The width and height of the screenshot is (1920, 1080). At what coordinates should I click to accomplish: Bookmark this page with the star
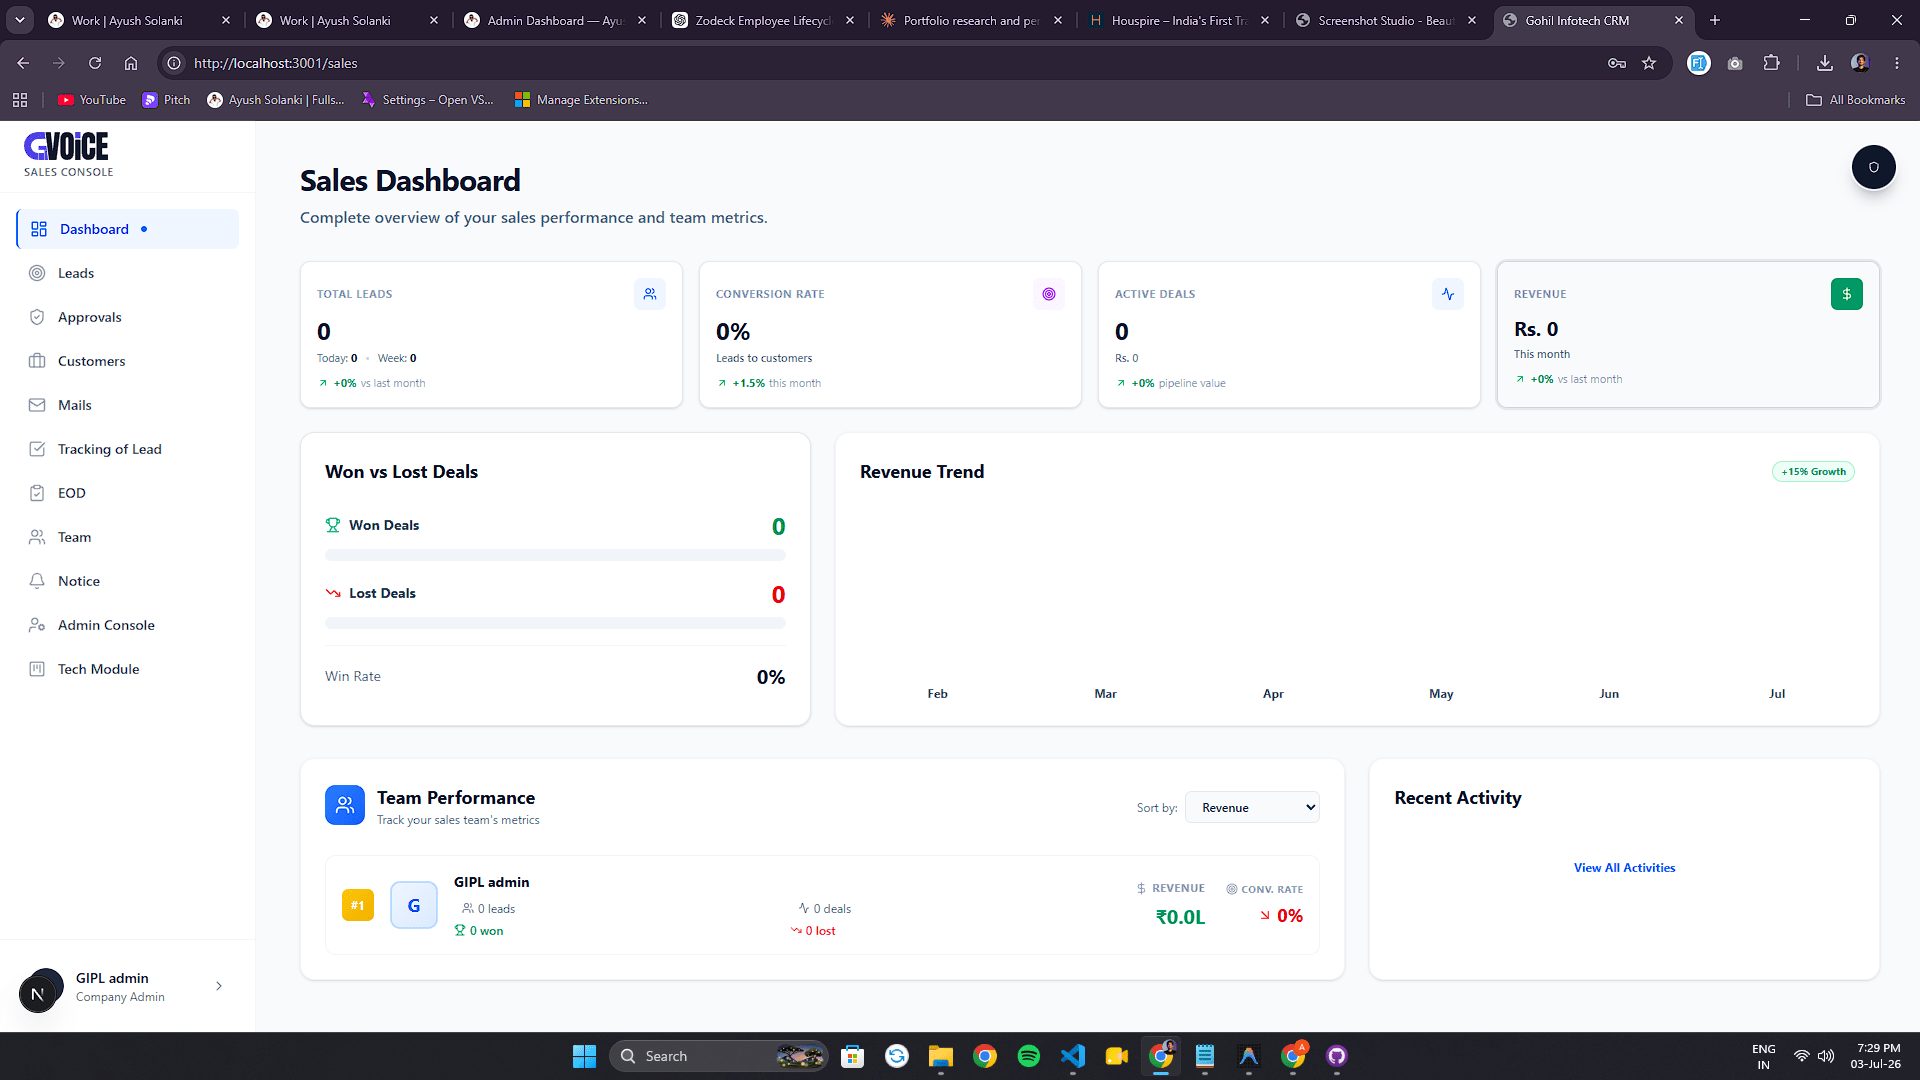coord(1649,63)
